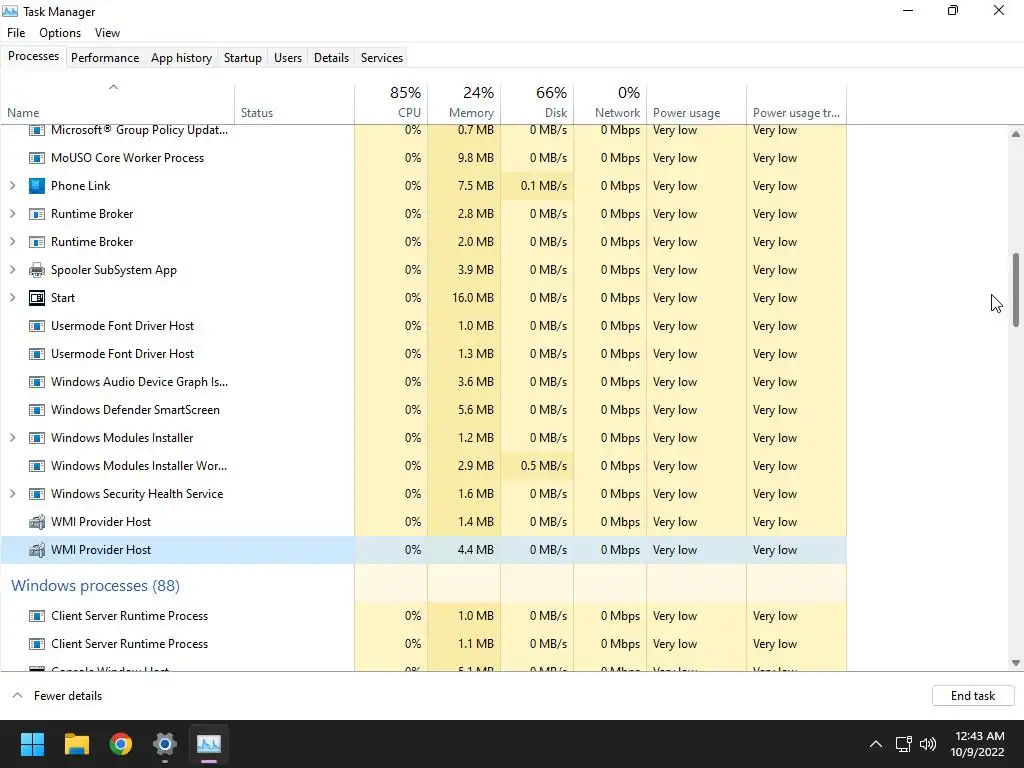The width and height of the screenshot is (1024, 768).
Task: Switch to the Services tab
Action: tap(382, 57)
